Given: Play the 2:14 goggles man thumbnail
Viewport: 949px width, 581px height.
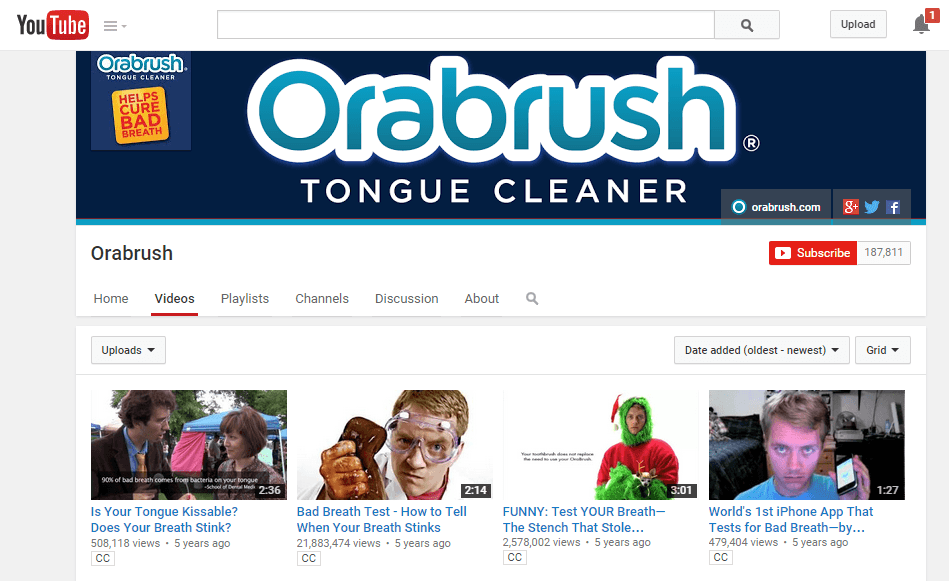Looking at the screenshot, I should pyautogui.click(x=395, y=445).
